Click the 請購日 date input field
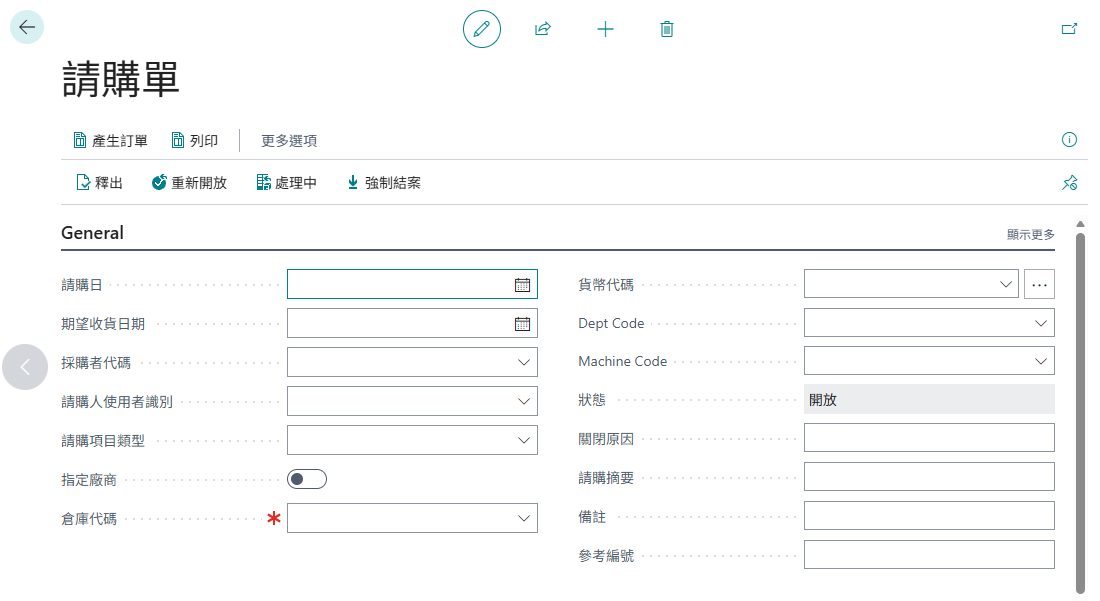Image resolution: width=1100 pixels, height=601 pixels. pos(412,284)
